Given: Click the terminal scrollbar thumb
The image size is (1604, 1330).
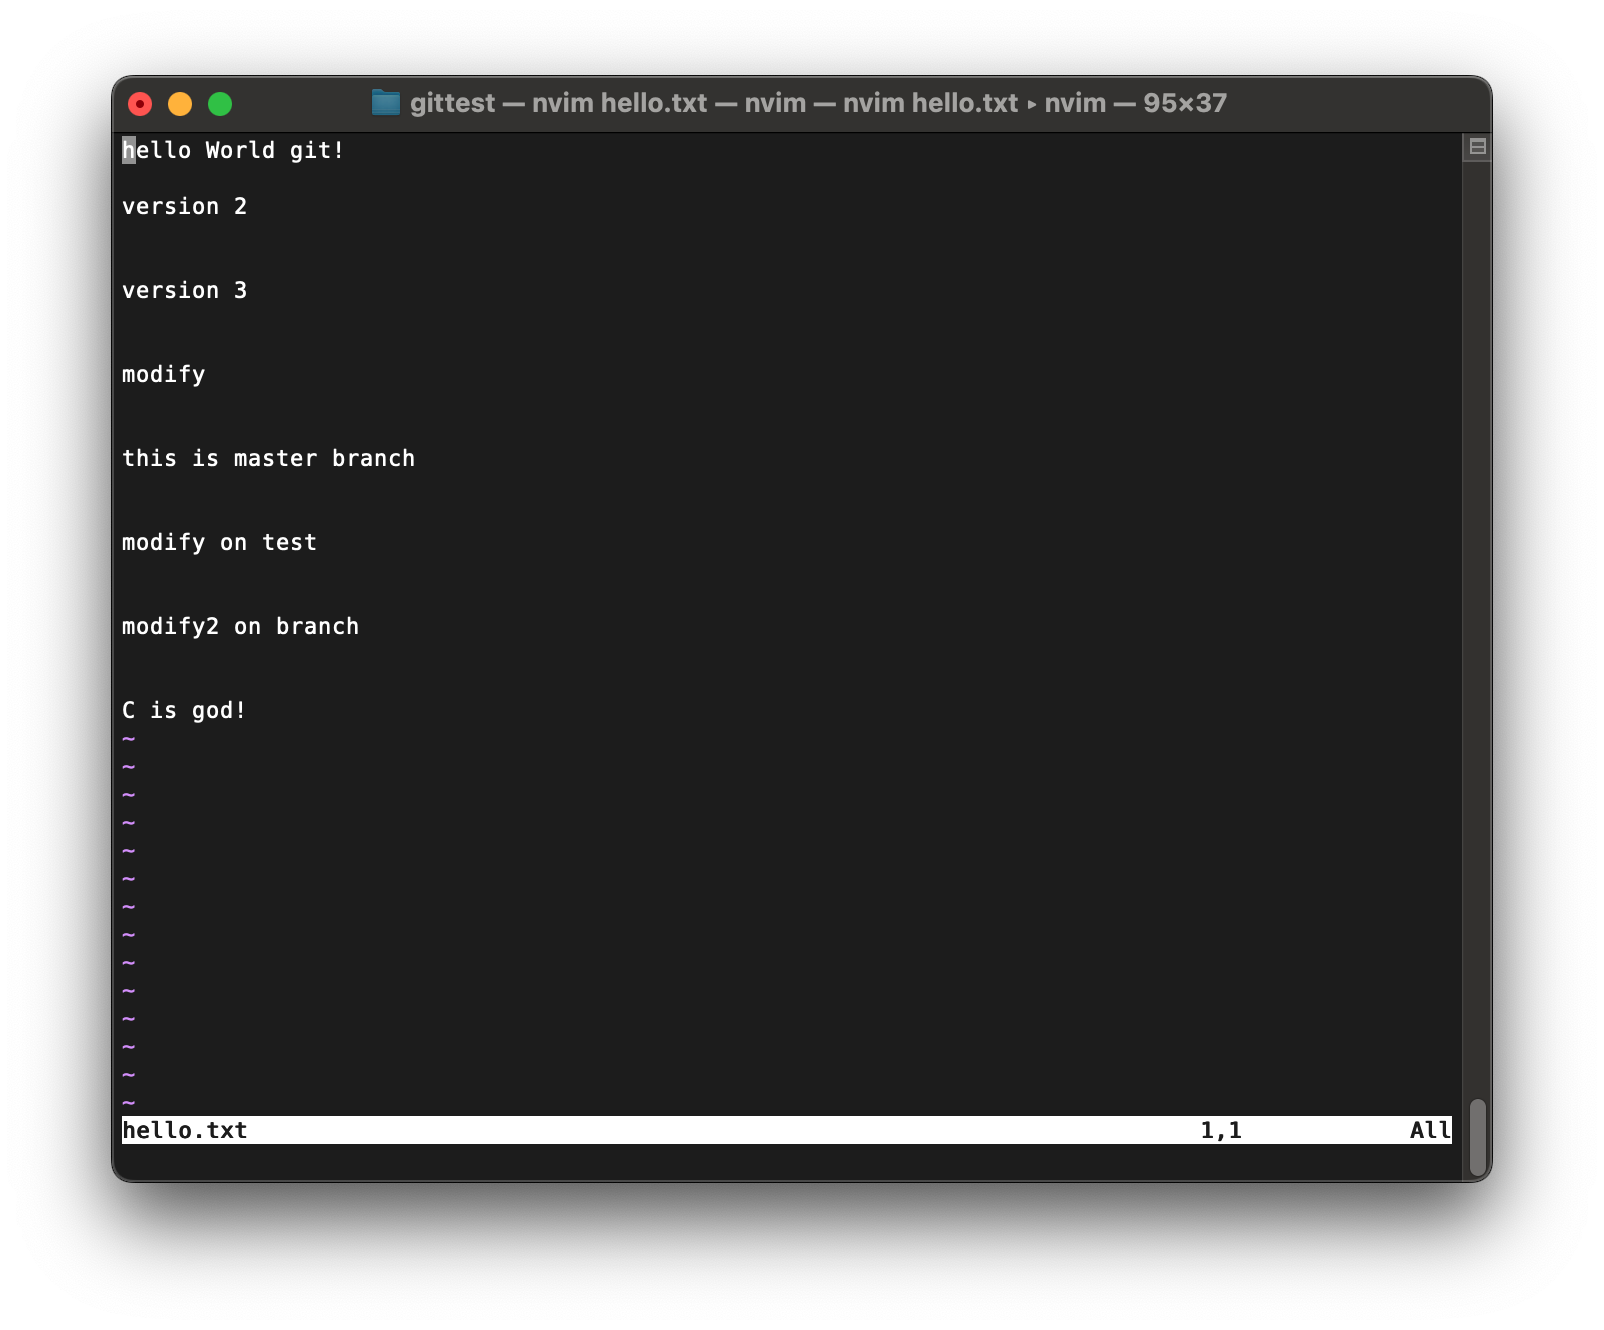Looking at the screenshot, I should click(1477, 1138).
